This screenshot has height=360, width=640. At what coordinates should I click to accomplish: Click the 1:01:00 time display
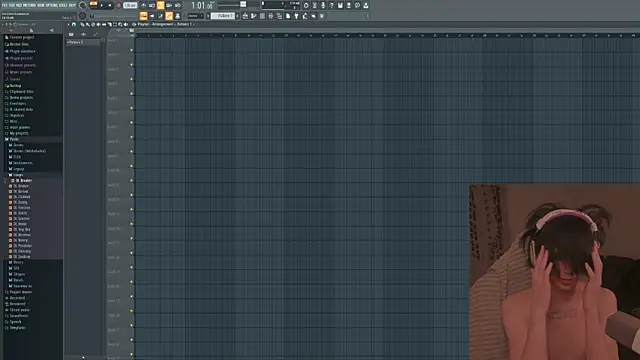point(202,6)
